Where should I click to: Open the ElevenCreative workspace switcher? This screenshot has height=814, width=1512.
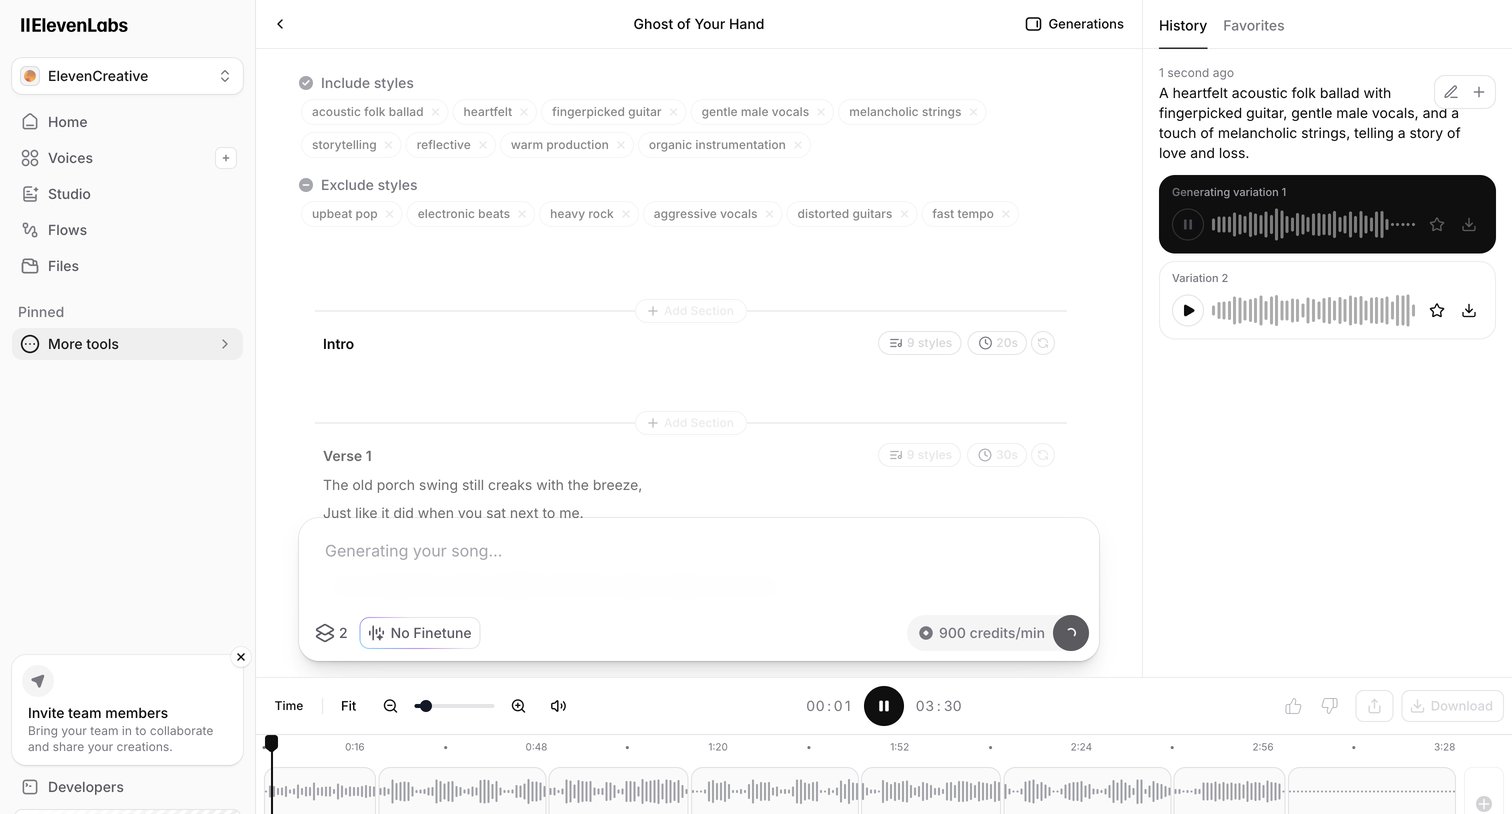pyautogui.click(x=127, y=76)
